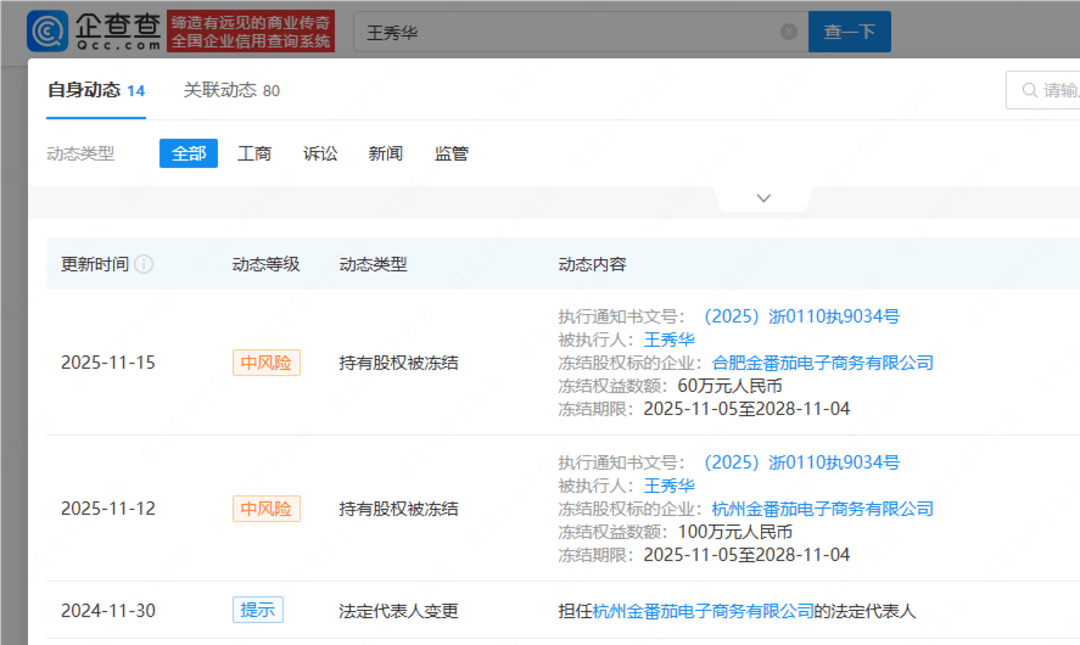Click the red slogan banner next to the logo

251,30
